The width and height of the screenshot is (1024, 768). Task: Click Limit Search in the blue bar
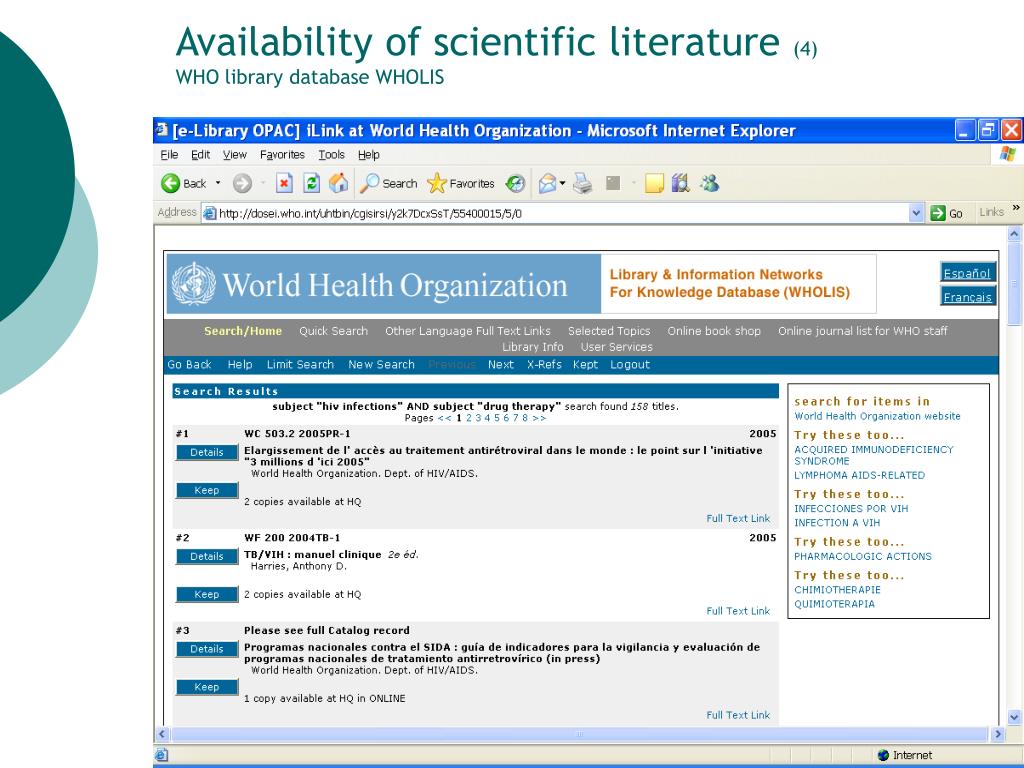pos(300,364)
